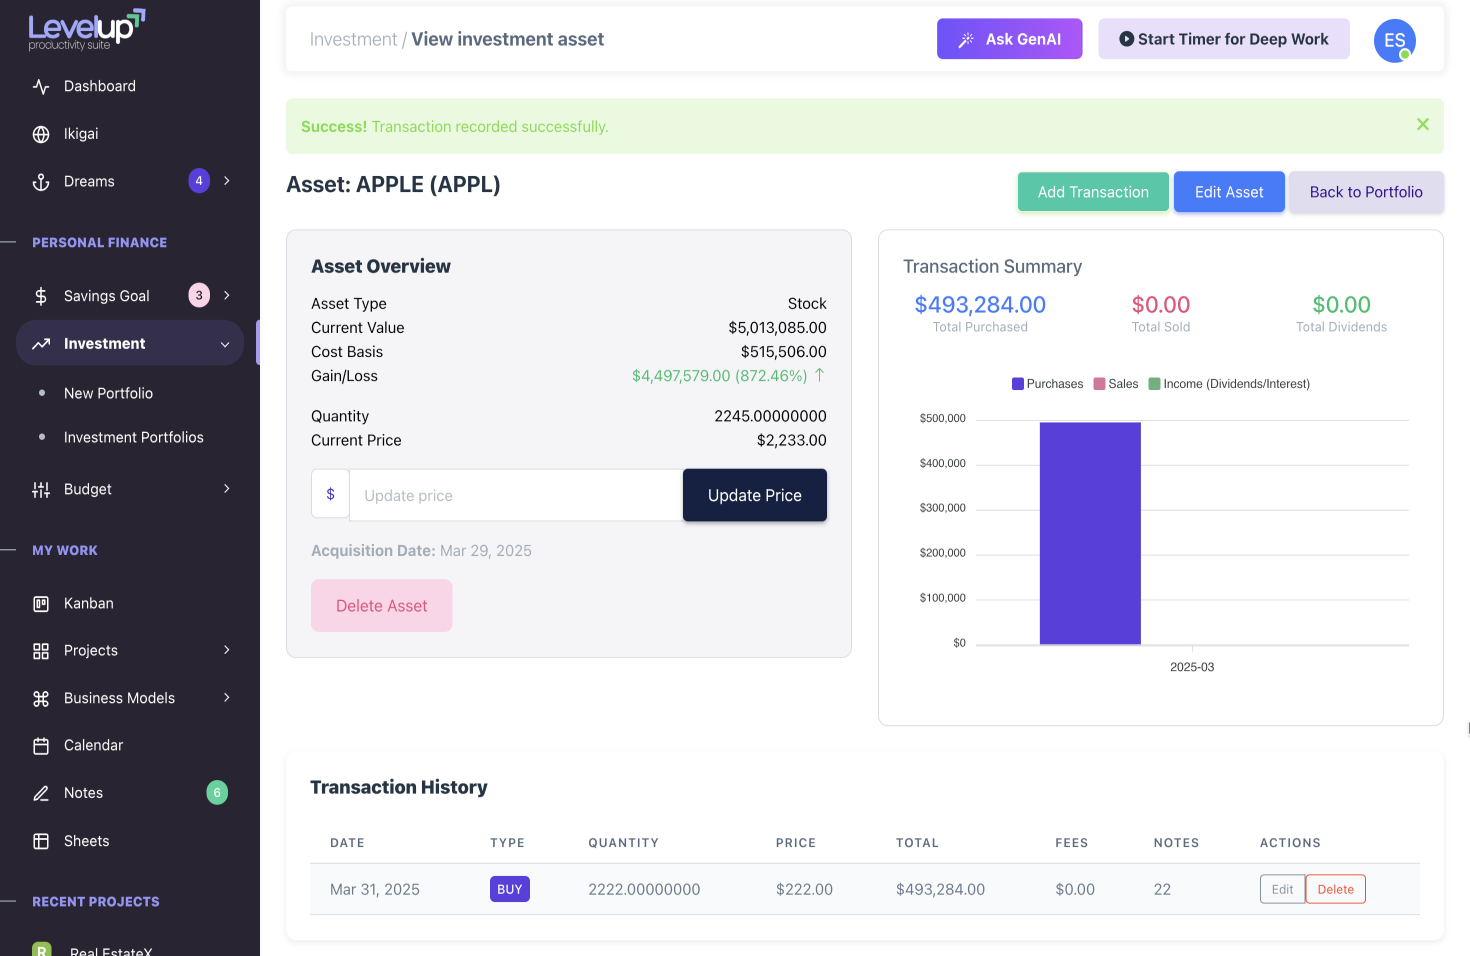The width and height of the screenshot is (1470, 956).
Task: Go Back to Portfolio
Action: (x=1366, y=192)
